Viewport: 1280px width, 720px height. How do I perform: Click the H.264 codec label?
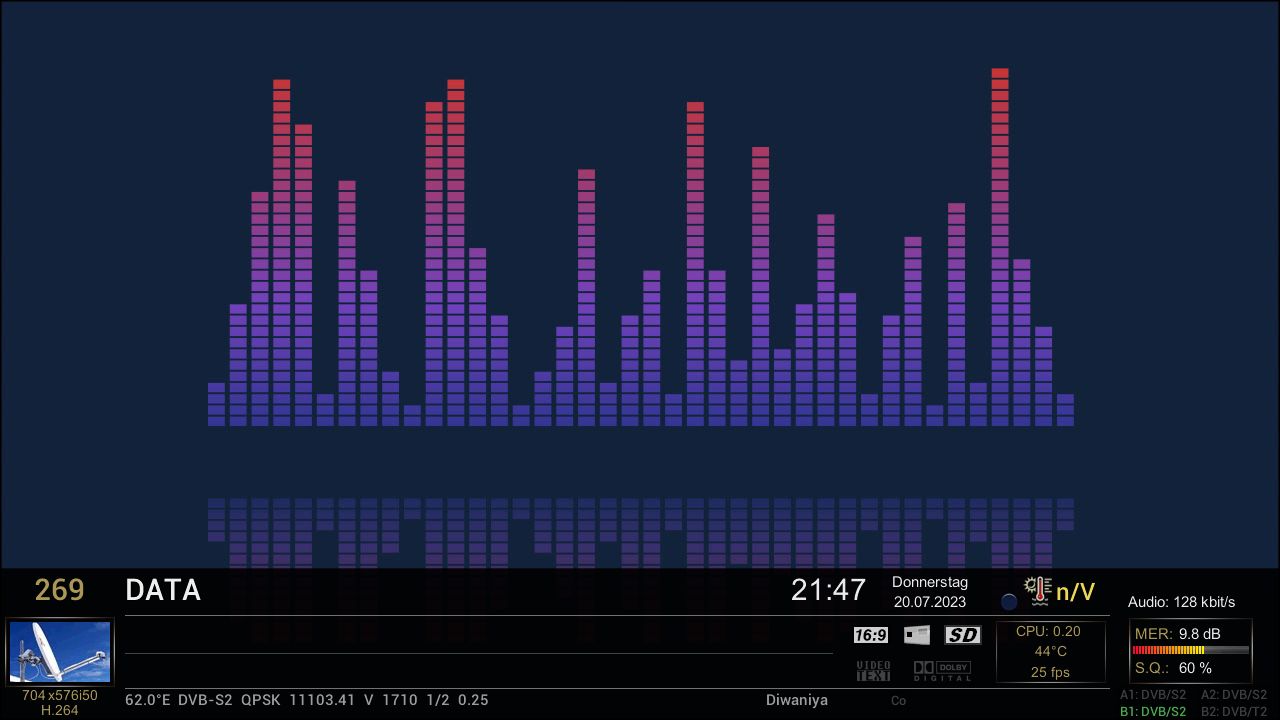click(60, 710)
